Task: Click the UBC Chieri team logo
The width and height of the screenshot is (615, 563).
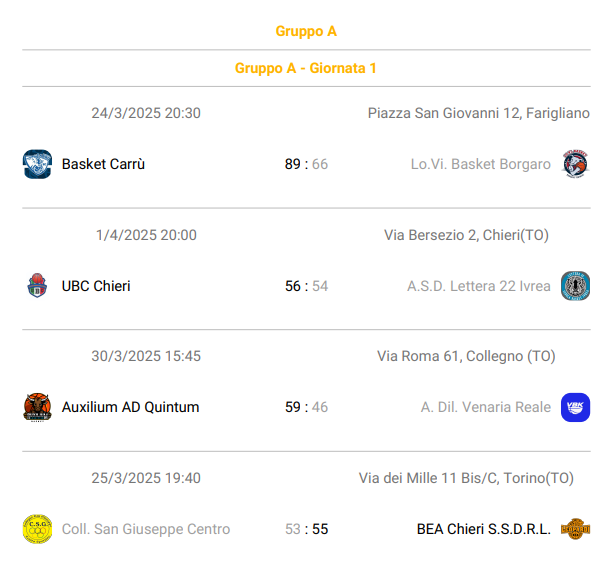Action: pos(37,286)
